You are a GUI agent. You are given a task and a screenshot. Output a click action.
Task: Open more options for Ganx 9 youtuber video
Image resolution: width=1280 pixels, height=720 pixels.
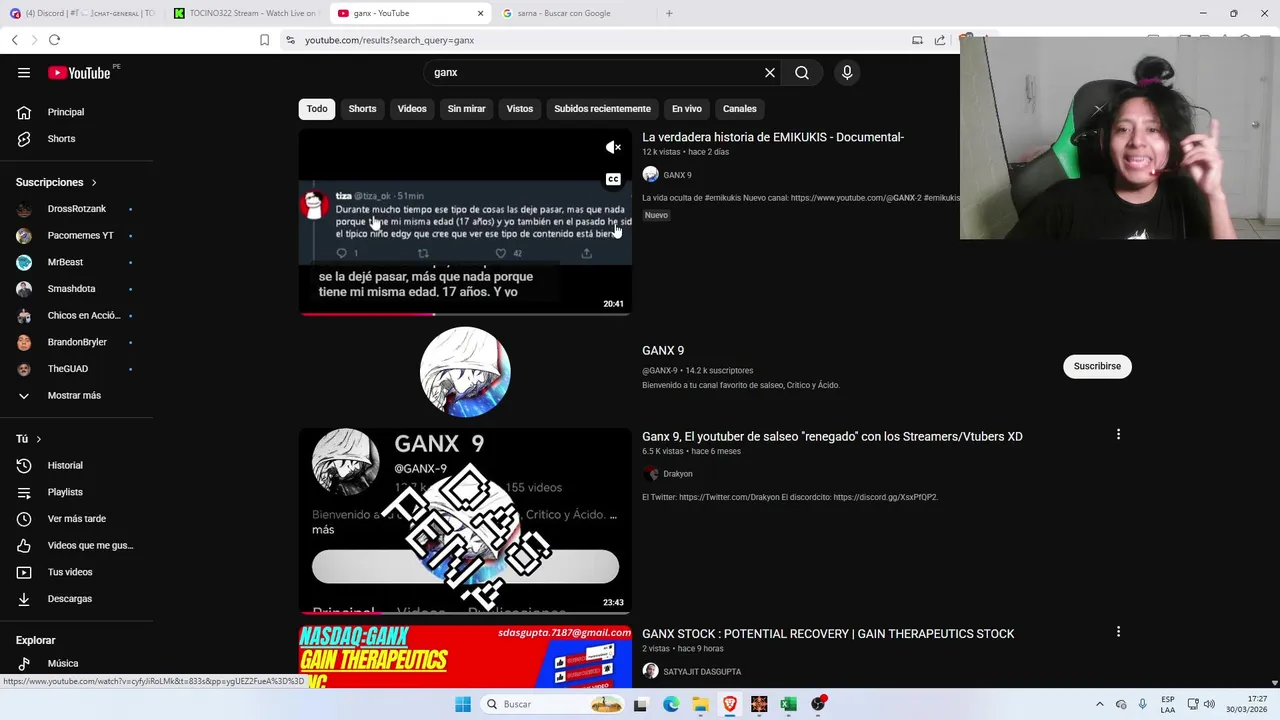pos(1118,435)
